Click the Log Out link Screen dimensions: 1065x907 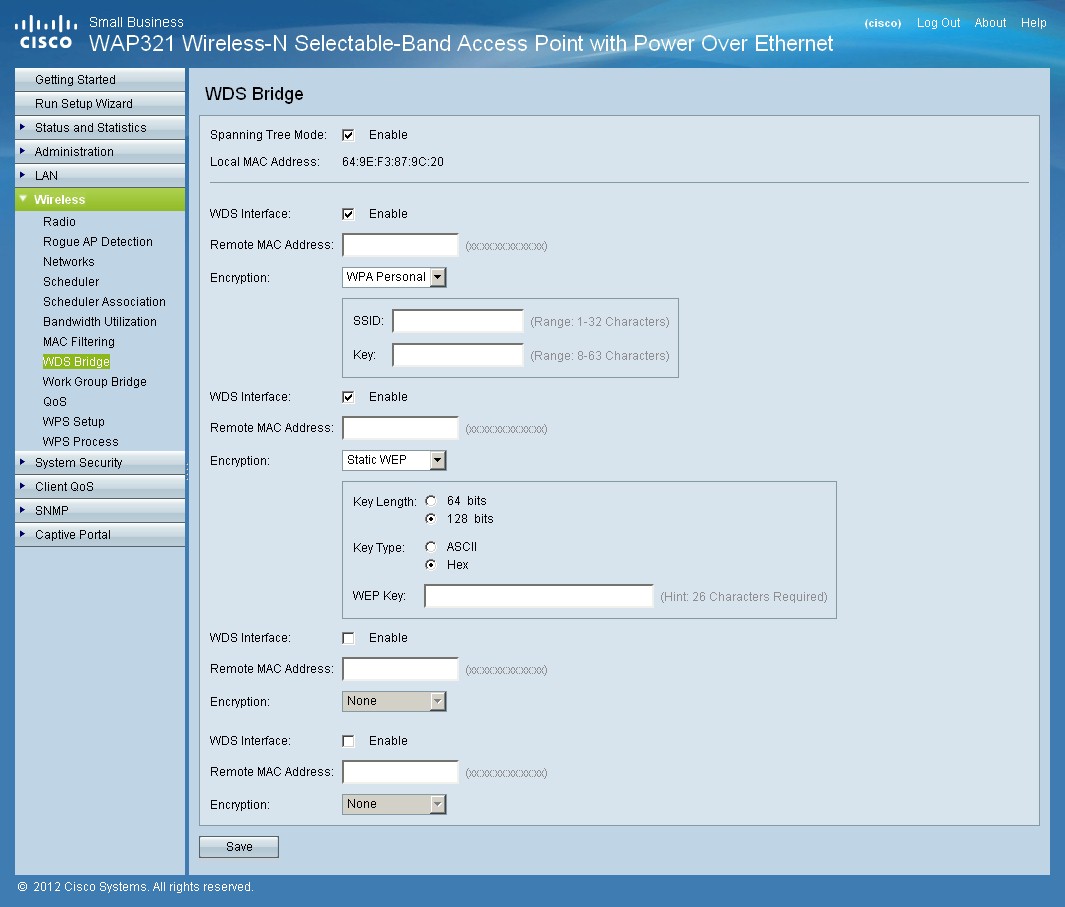pyautogui.click(x=938, y=23)
